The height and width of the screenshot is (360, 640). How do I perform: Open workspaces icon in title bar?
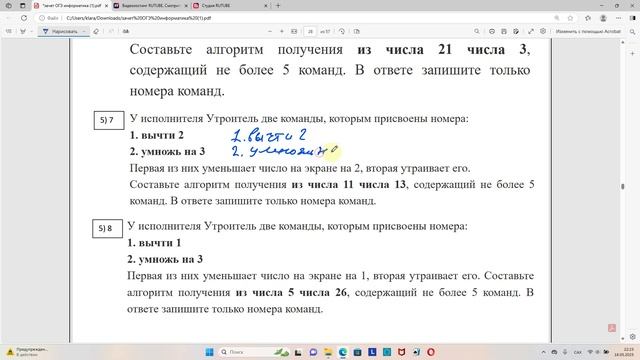coord(9,6)
